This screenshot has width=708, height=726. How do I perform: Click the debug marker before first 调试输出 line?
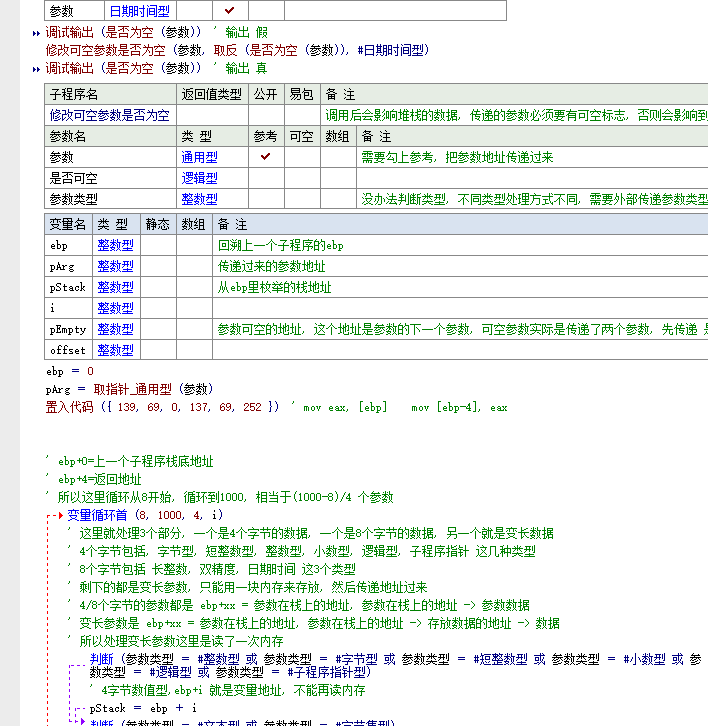[x=36, y=33]
